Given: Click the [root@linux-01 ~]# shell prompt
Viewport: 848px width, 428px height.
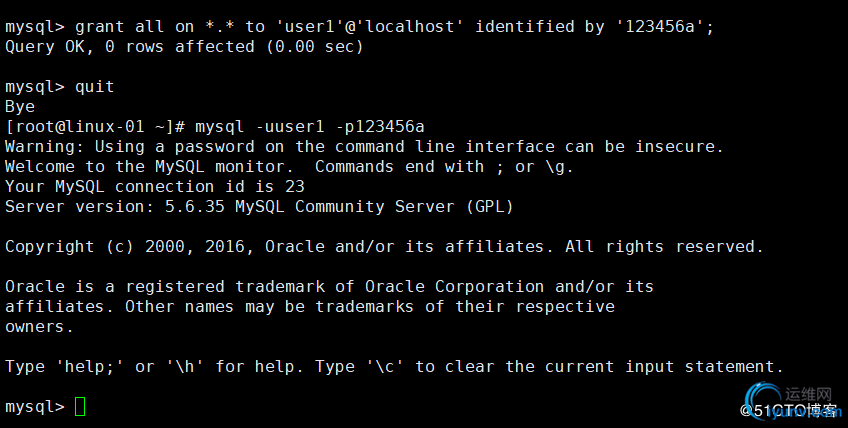Looking at the screenshot, I should click(x=95, y=126).
